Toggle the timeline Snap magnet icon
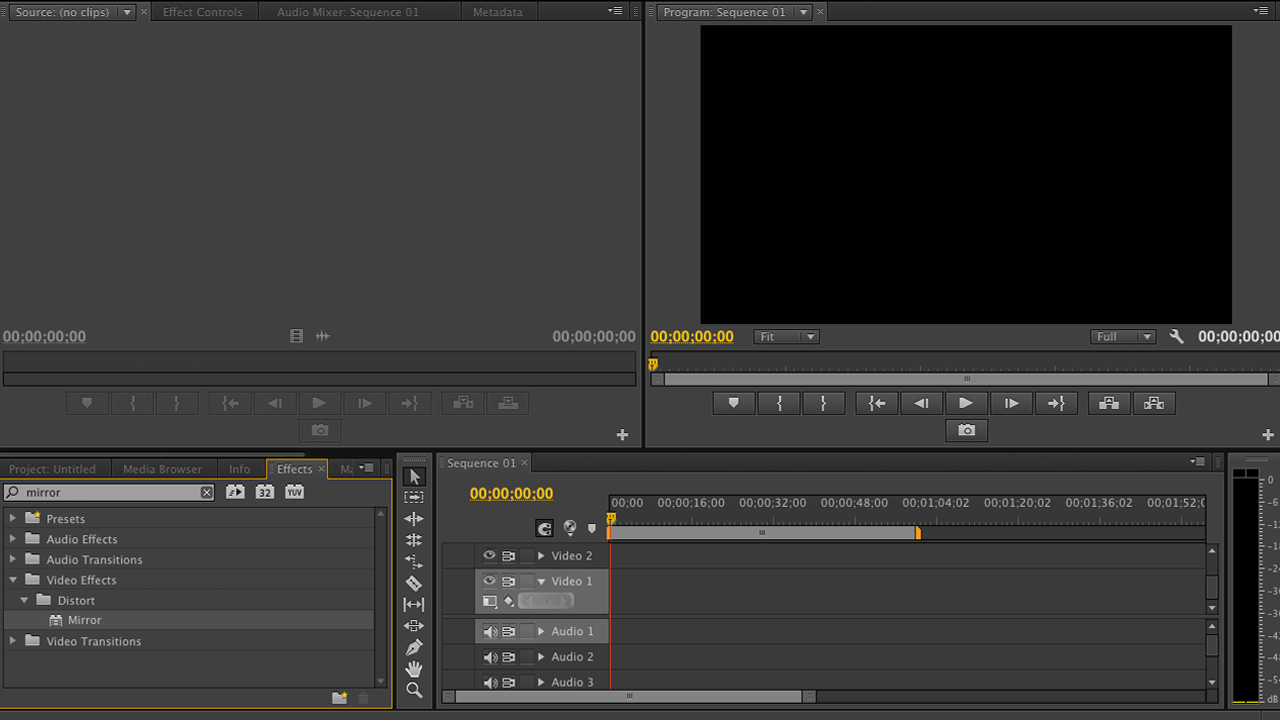This screenshot has width=1280, height=720. click(x=545, y=528)
